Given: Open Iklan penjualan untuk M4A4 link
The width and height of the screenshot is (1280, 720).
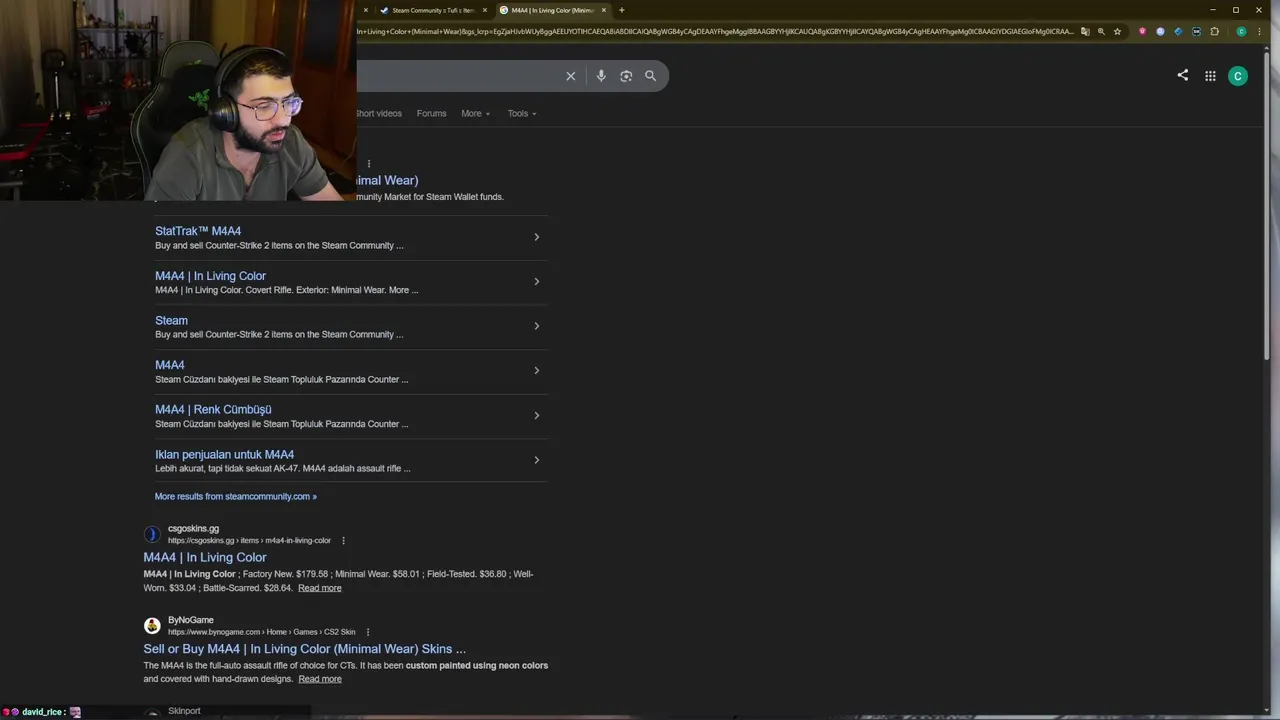Looking at the screenshot, I should pos(224,455).
